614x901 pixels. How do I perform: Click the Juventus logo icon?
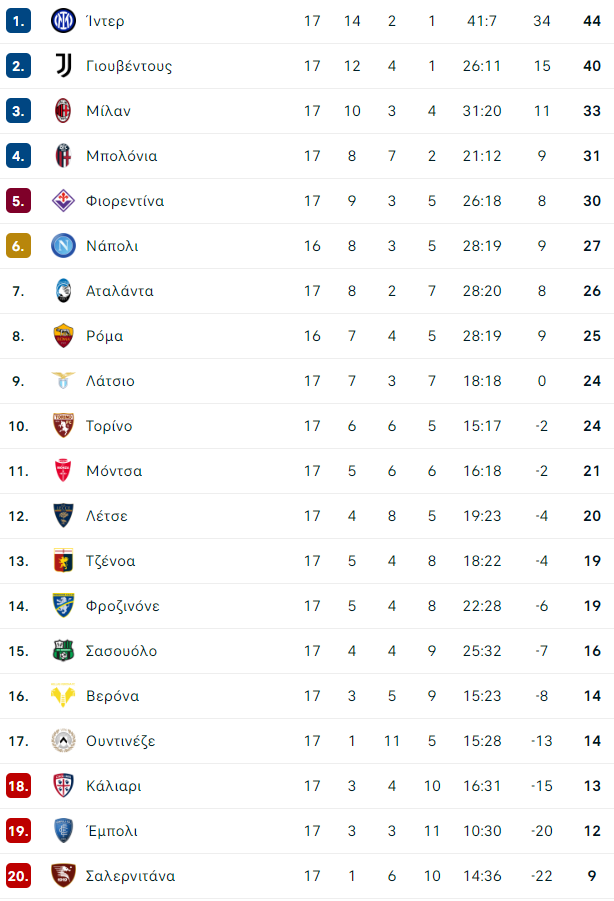click(63, 66)
